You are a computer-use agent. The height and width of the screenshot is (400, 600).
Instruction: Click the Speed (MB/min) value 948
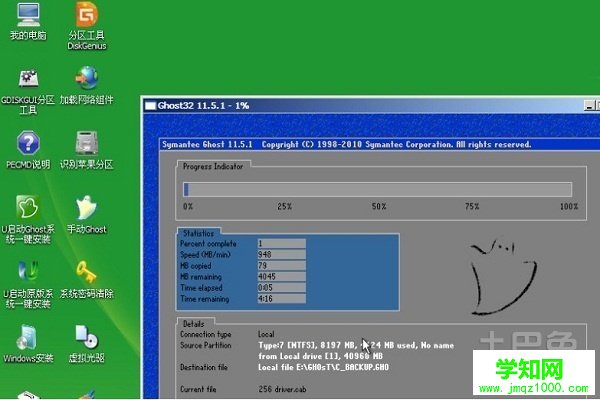pyautogui.click(x=282, y=255)
